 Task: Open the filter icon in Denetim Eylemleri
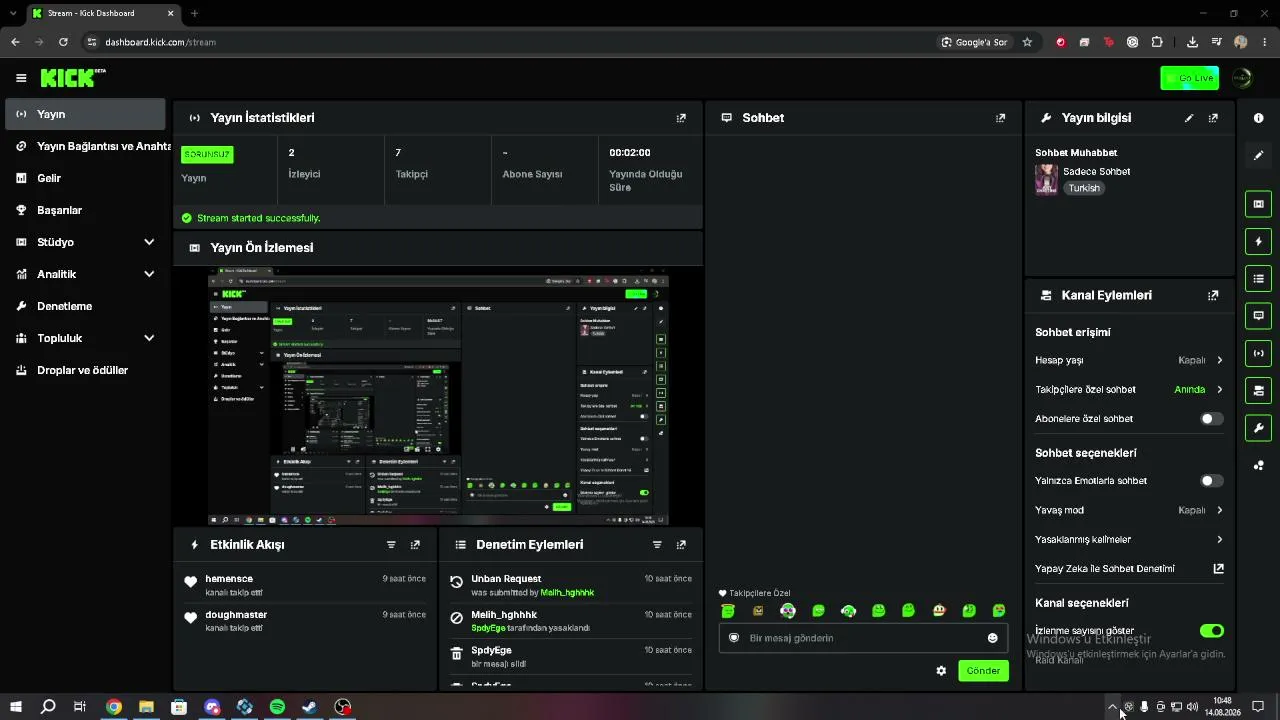pyautogui.click(x=657, y=545)
